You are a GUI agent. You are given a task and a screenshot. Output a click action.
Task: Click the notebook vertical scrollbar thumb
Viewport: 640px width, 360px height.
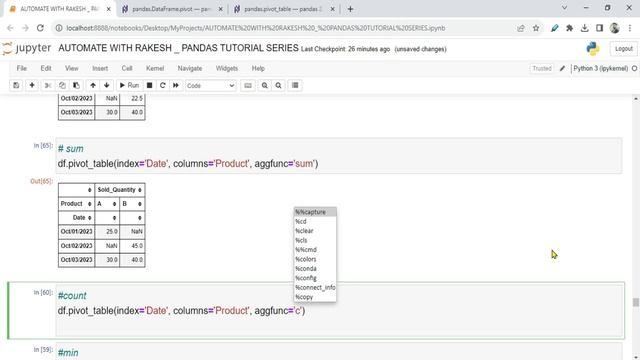(636, 302)
